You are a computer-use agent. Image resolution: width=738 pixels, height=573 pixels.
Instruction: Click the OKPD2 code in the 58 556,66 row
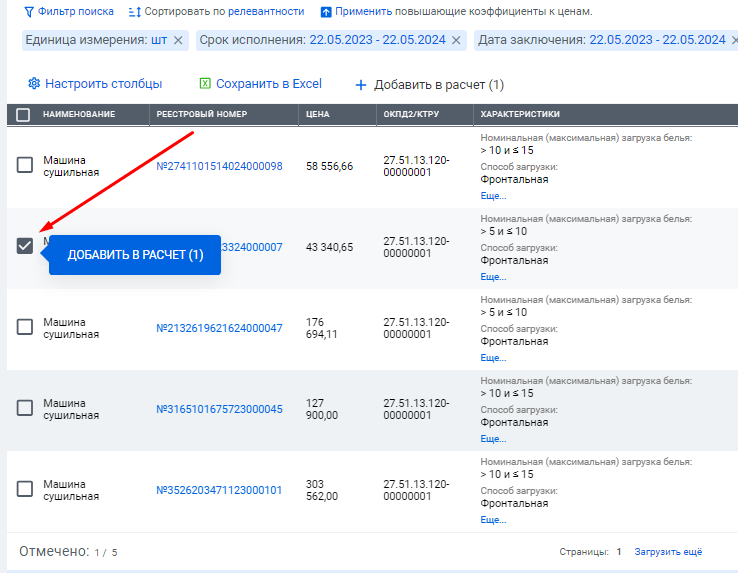coord(416,166)
